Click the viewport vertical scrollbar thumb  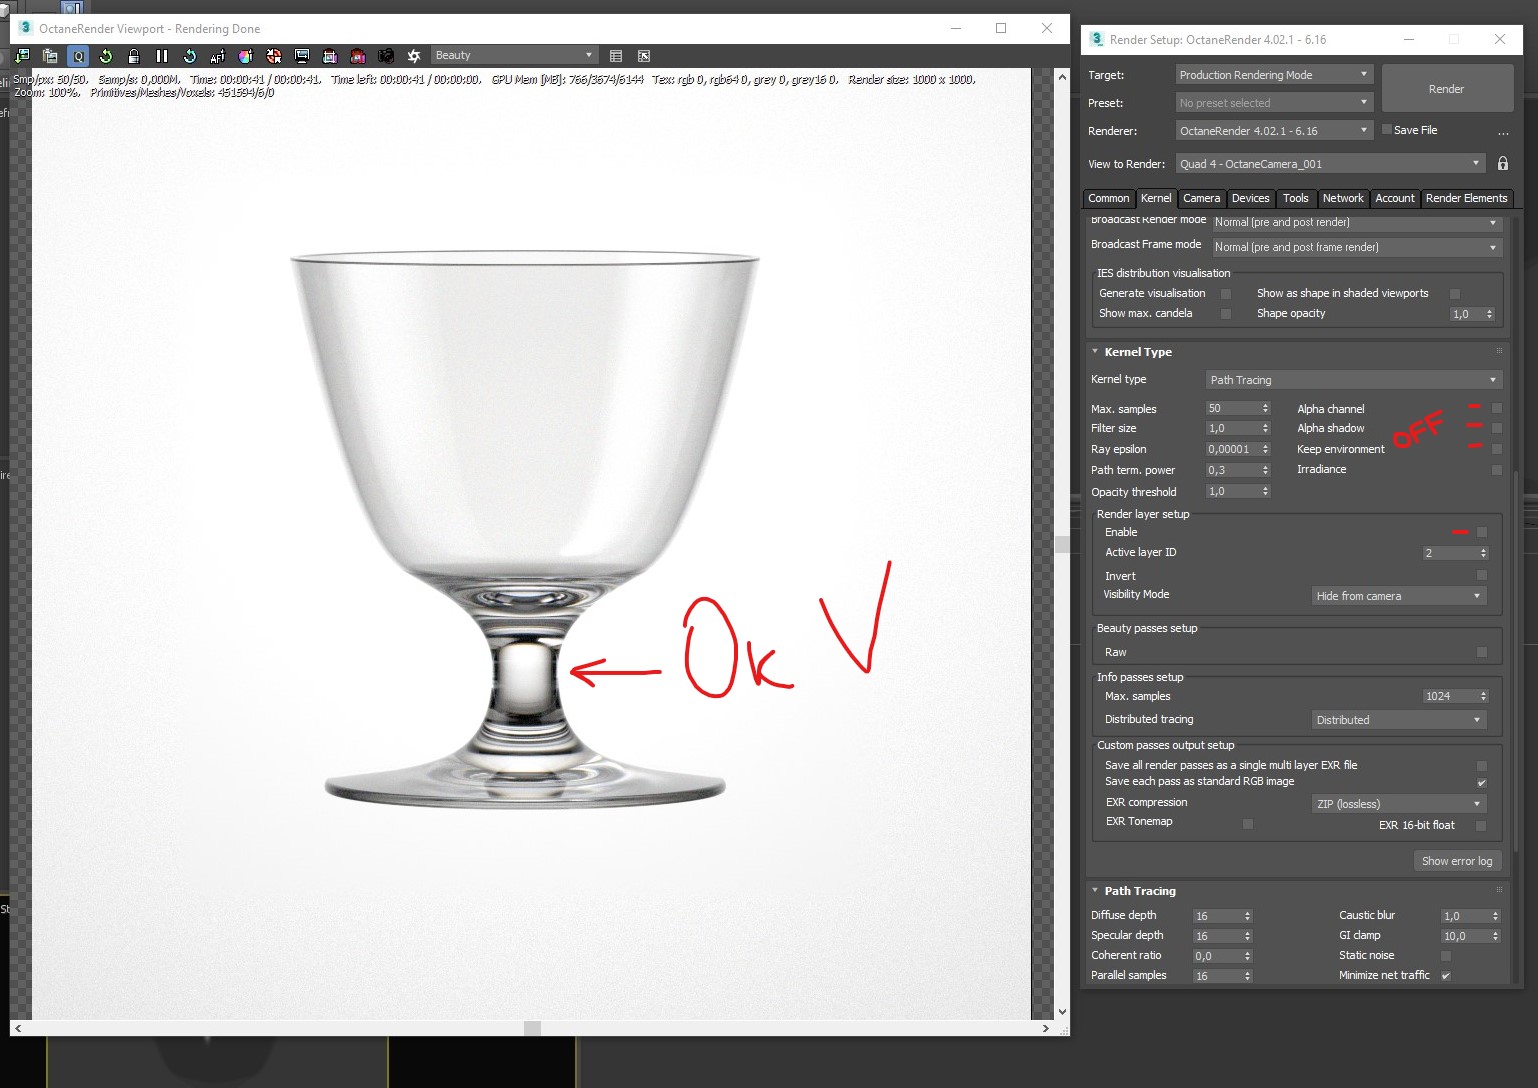tap(1062, 544)
